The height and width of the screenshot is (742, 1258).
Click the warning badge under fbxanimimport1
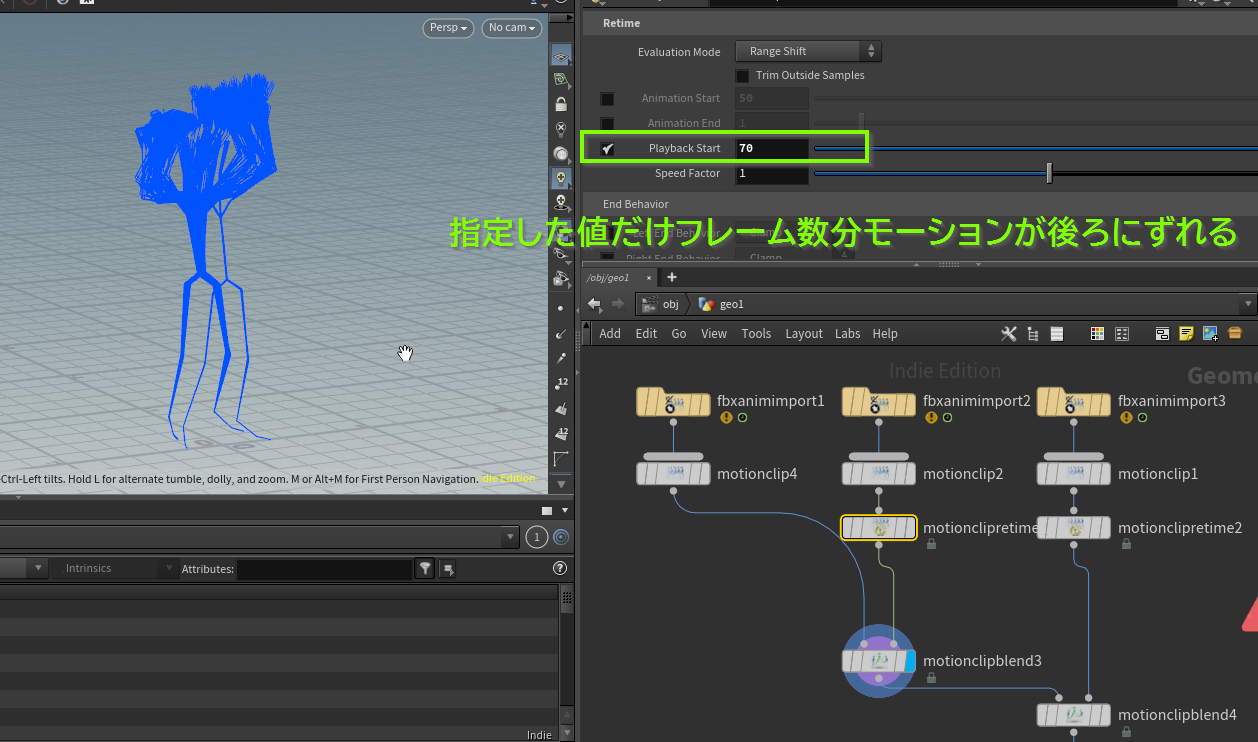726,418
